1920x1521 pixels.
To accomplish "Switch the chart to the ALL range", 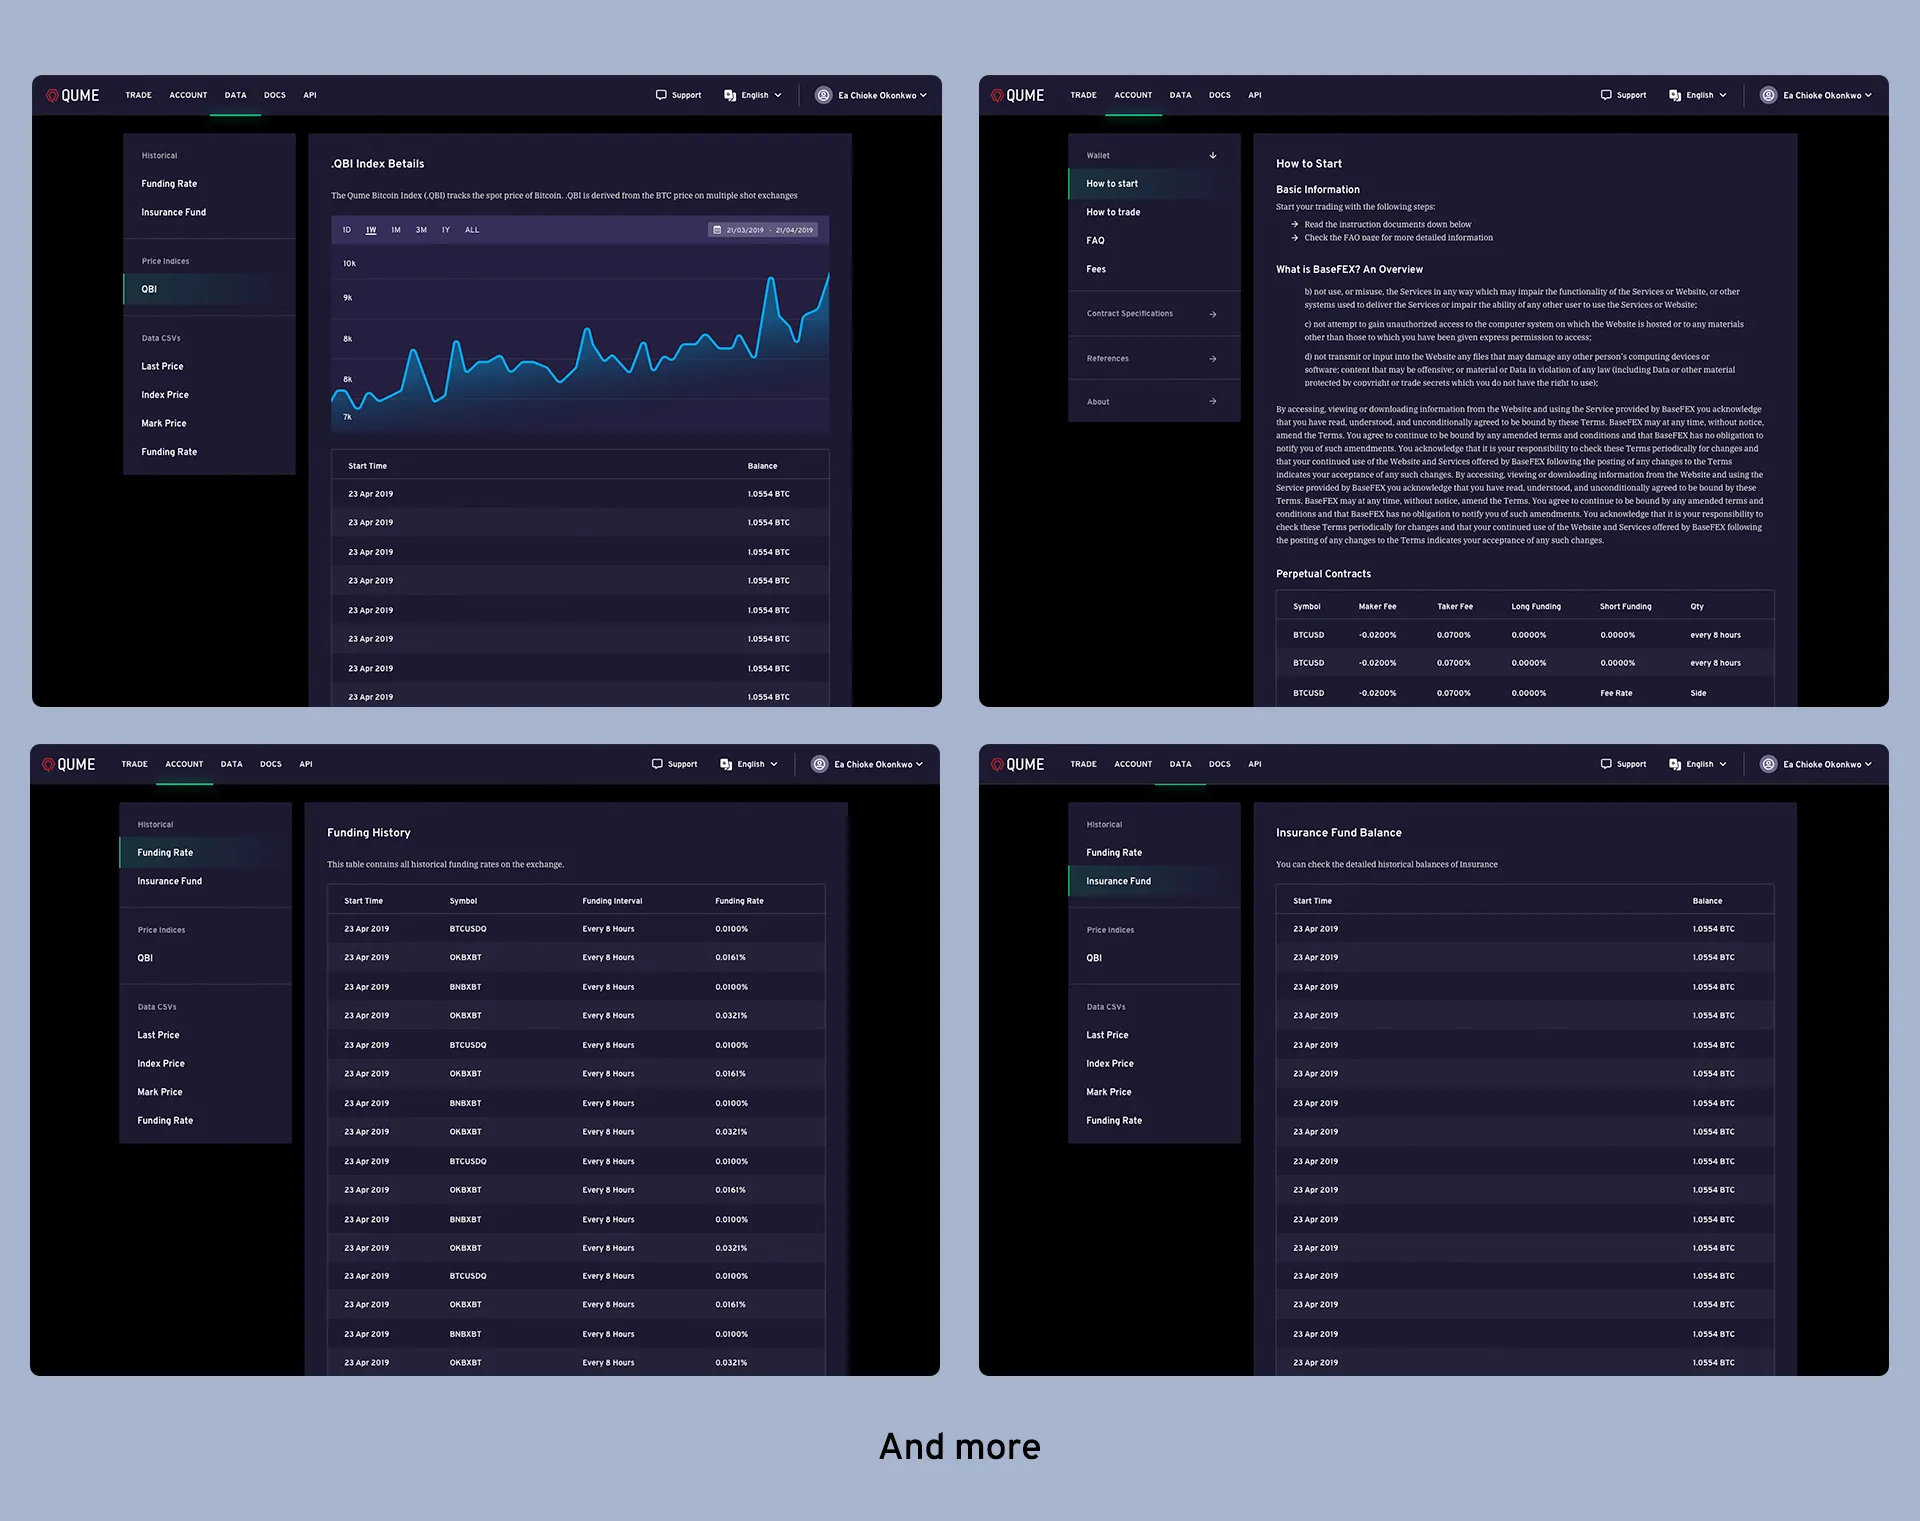I will click(472, 230).
